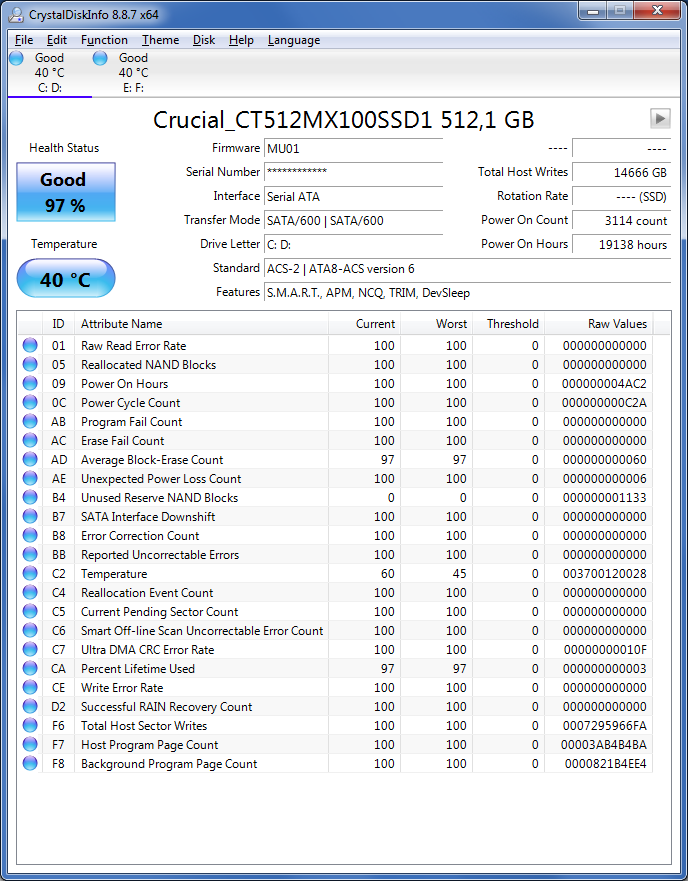
Task: Click status orb for Write Error Rate
Action: point(30,688)
